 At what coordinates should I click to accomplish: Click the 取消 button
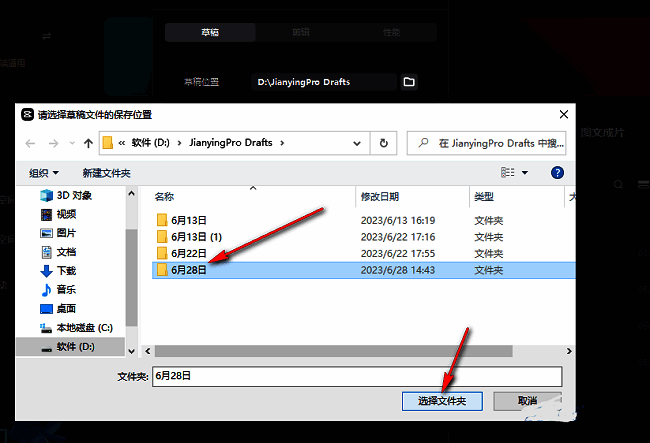coord(527,401)
